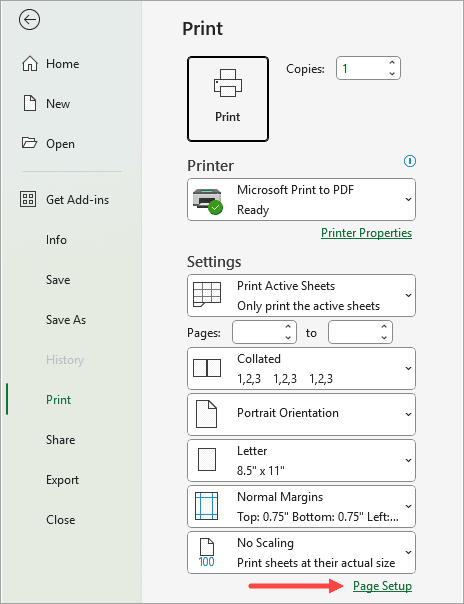Open the Letter paper size dropdown

302,460
